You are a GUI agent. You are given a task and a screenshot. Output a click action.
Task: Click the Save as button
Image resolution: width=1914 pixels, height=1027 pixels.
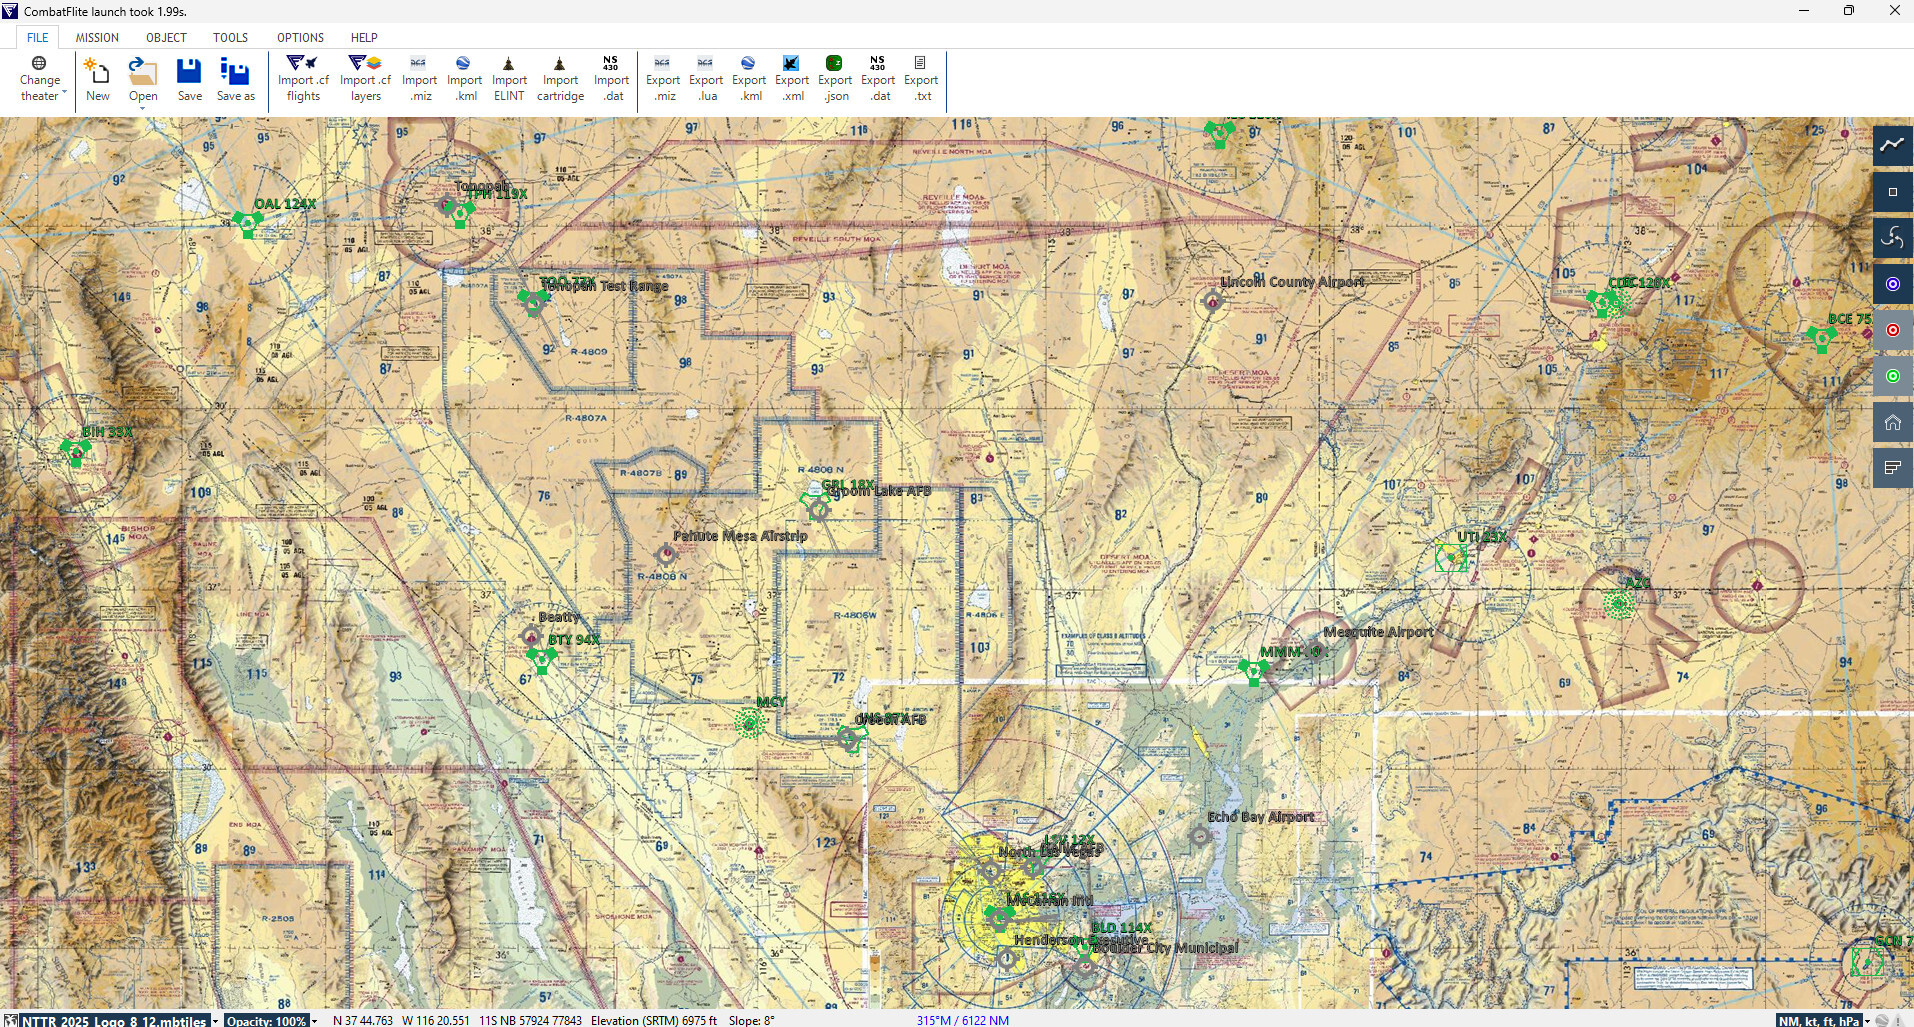point(236,79)
